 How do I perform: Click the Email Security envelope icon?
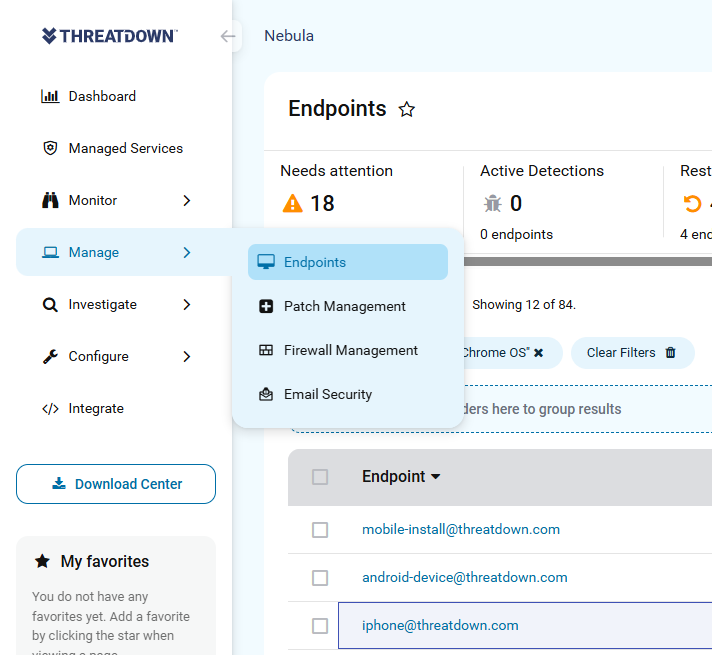[266, 394]
